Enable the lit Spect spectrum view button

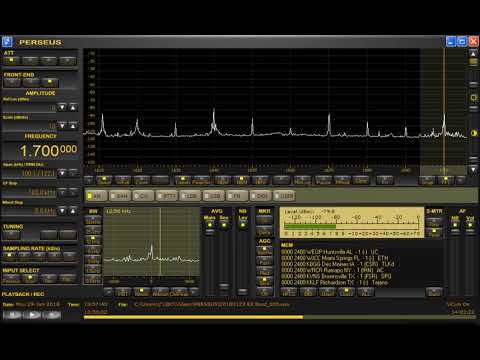(104, 180)
